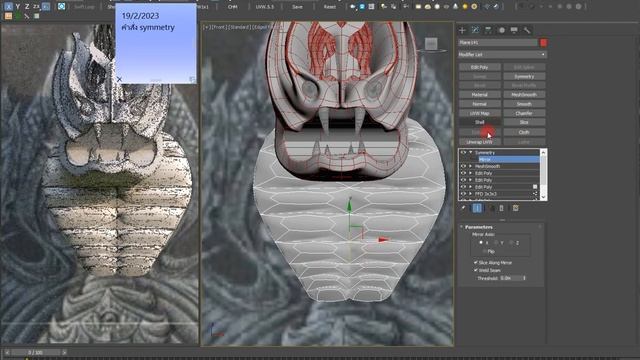Toggle Show End Result icon under the stack
This screenshot has height=360, width=640.
click(477, 208)
